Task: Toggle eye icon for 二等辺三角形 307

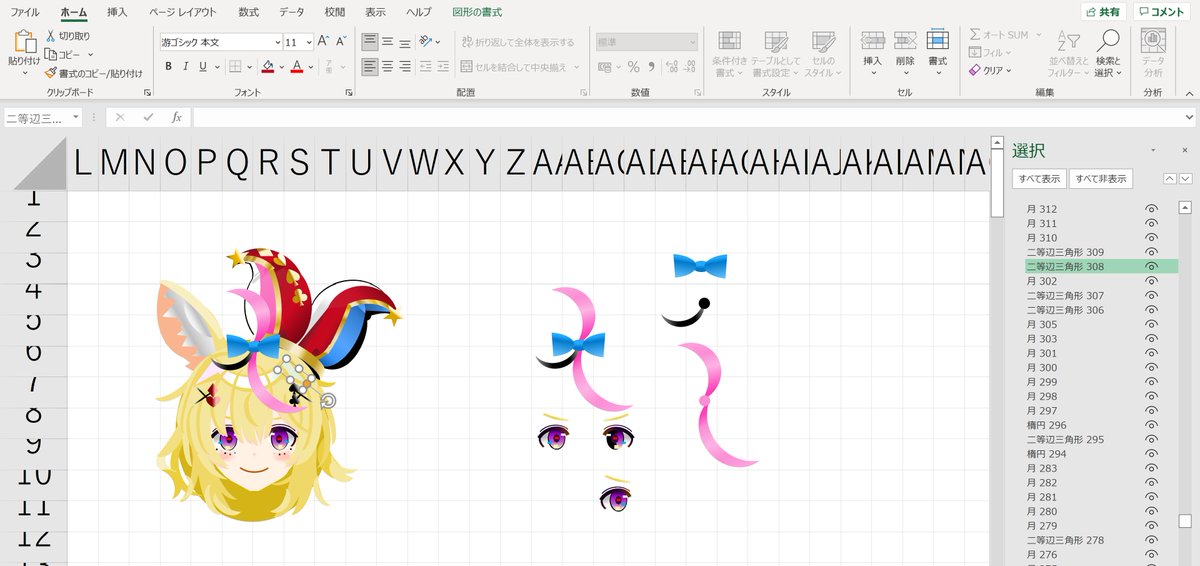Action: click(1151, 296)
